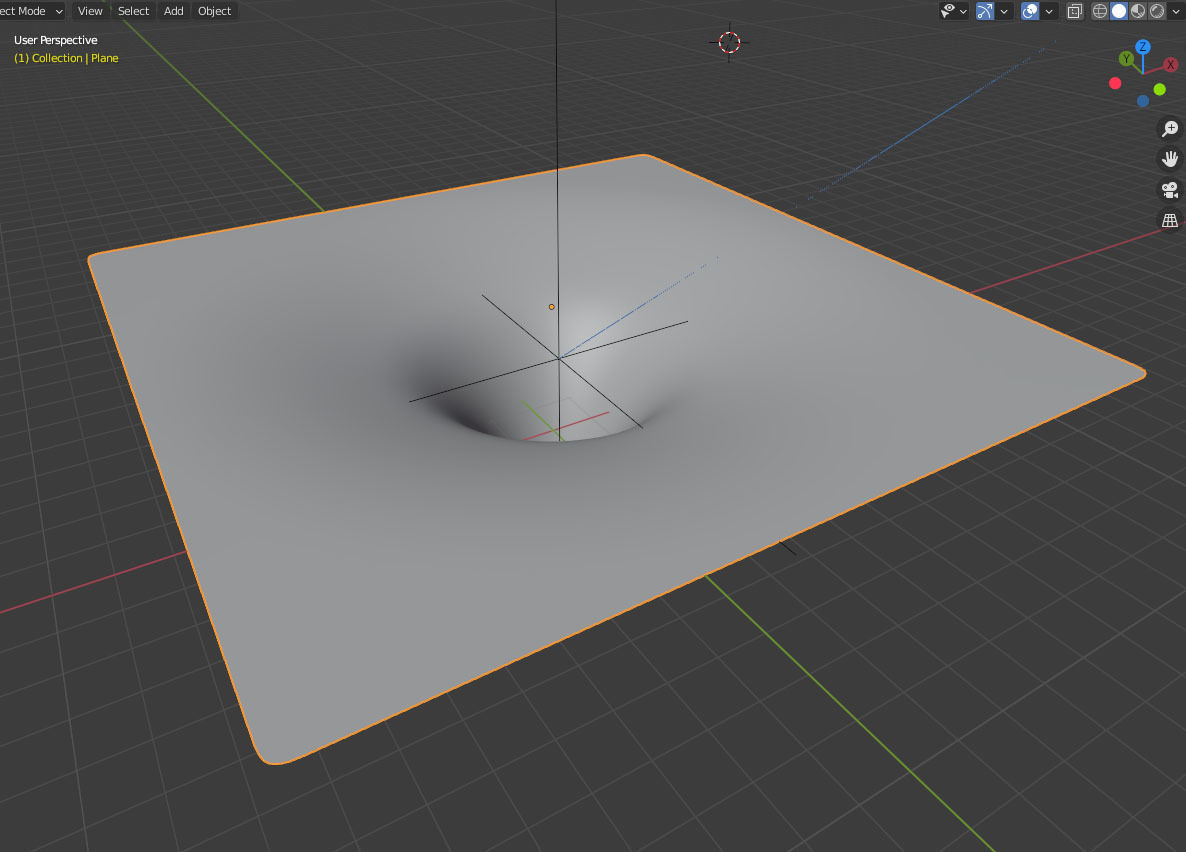Click the negative Z blue dot on gizmo
Viewport: 1186px width, 852px height.
(x=1143, y=101)
